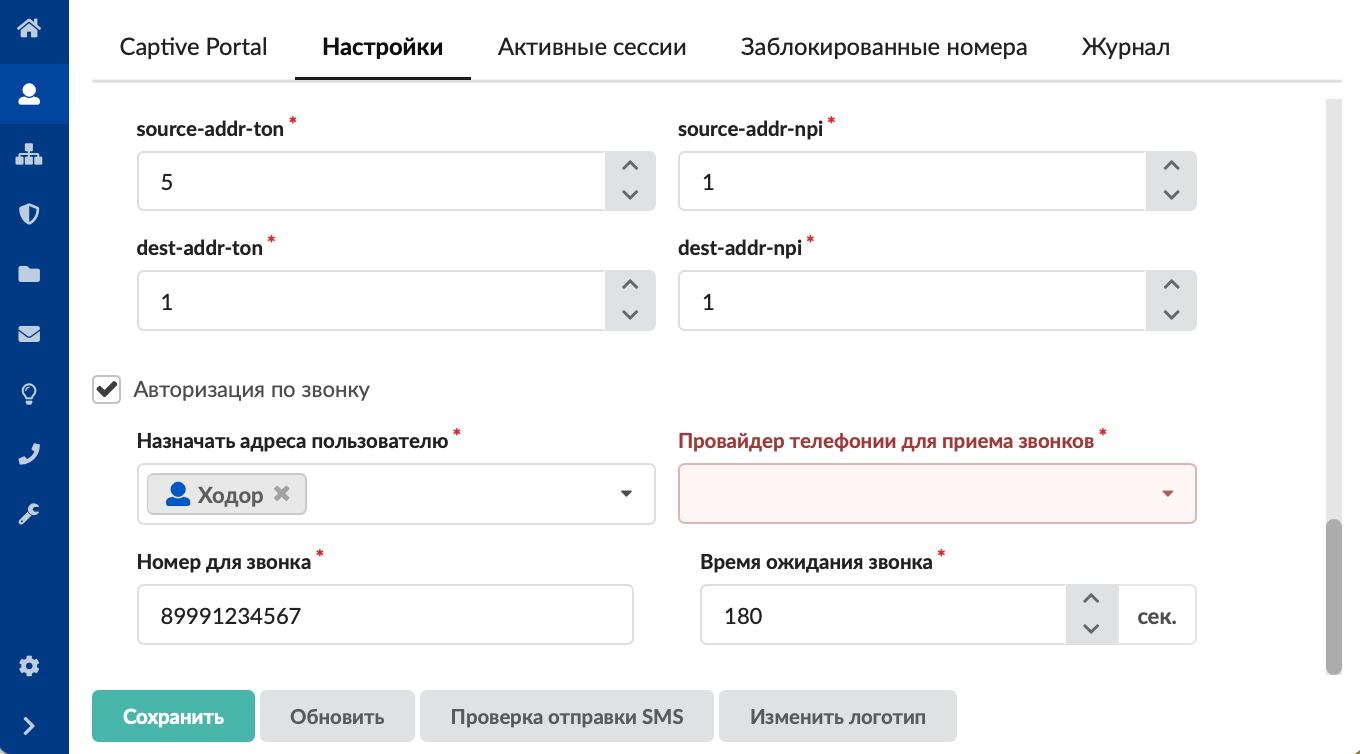The image size is (1360, 754).
Task: Click the Сохранить button
Action: pos(173,717)
